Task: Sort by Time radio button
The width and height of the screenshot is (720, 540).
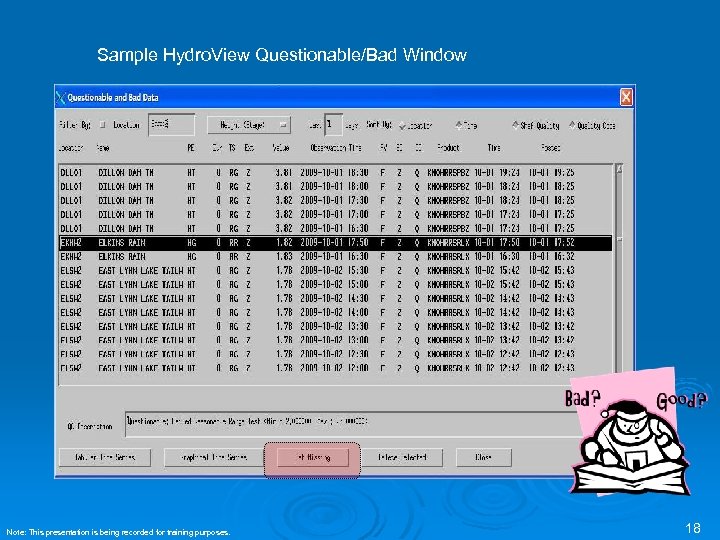Action: (459, 125)
